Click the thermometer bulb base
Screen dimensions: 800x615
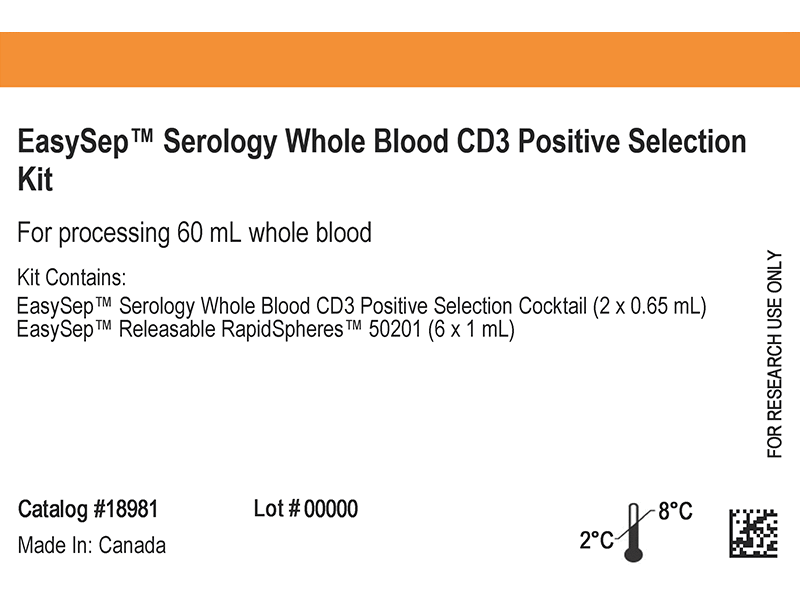(634, 554)
